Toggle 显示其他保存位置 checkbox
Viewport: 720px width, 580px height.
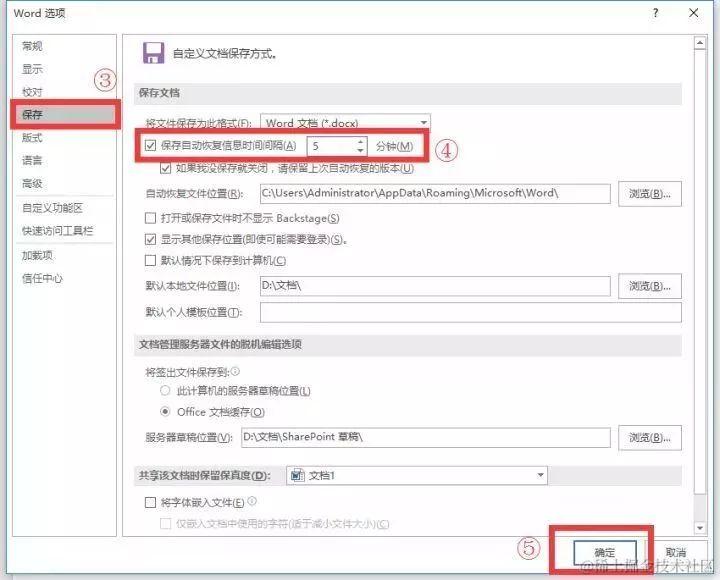150,239
